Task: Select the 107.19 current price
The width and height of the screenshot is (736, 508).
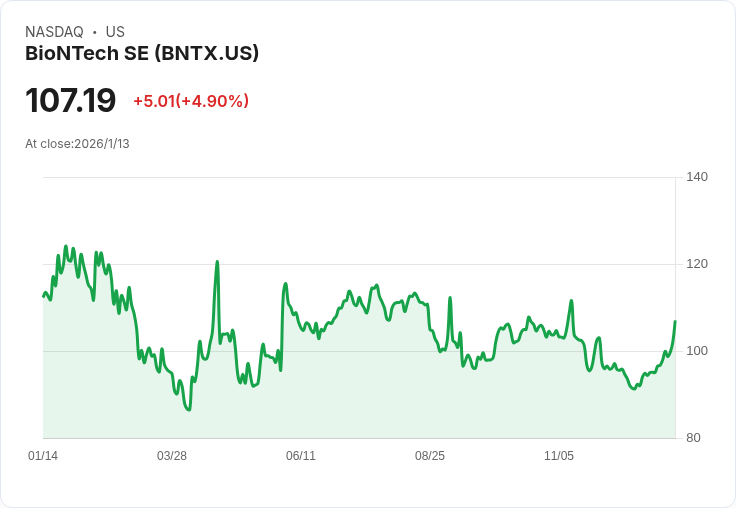Action: [x=70, y=100]
